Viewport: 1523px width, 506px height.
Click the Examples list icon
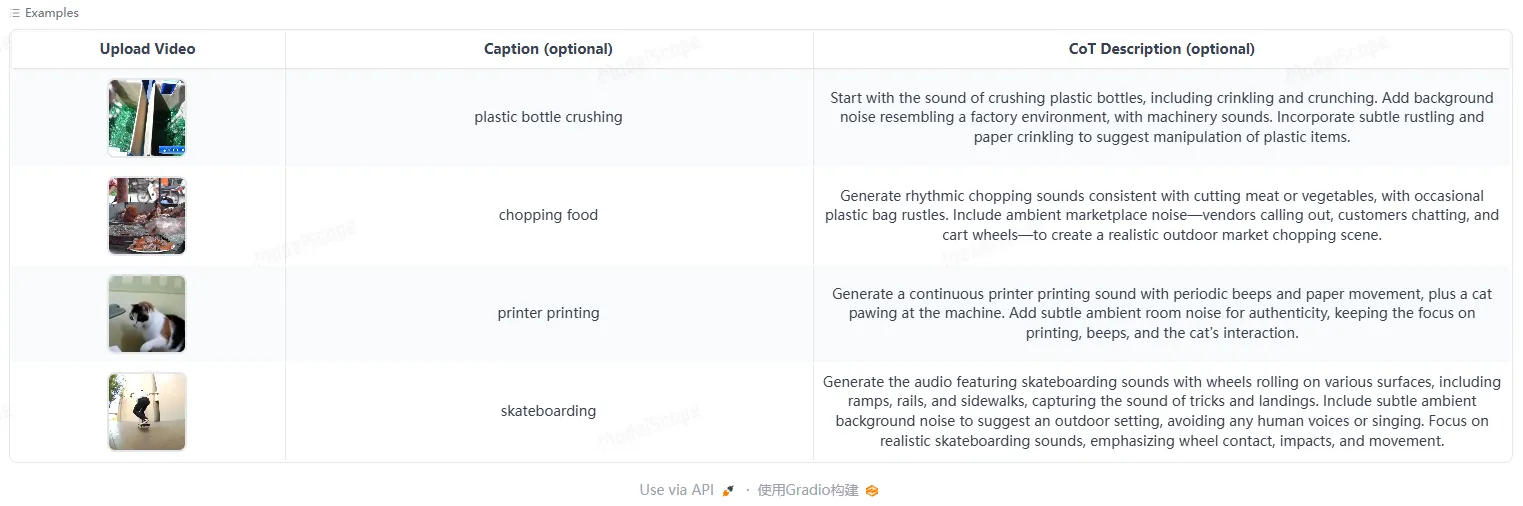click(15, 13)
